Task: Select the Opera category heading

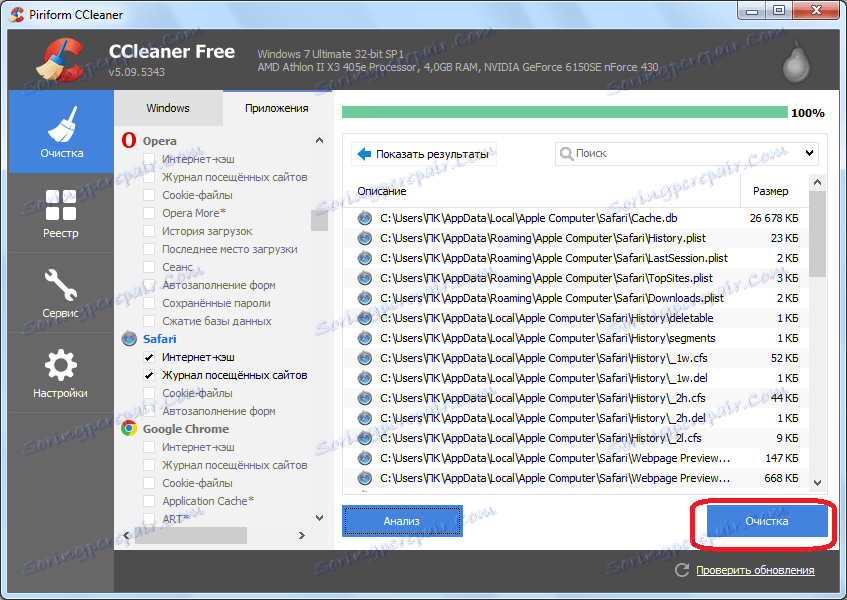Action: (x=159, y=141)
